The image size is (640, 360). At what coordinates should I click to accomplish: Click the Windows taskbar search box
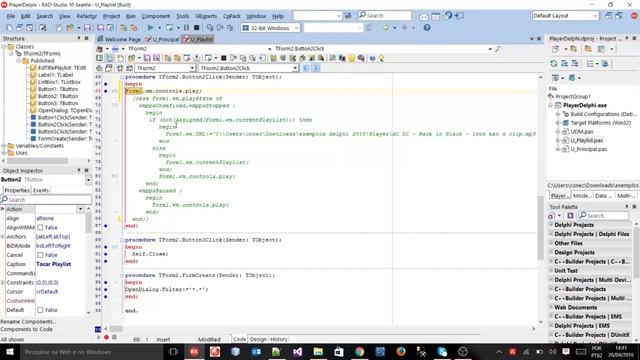click(x=91, y=352)
